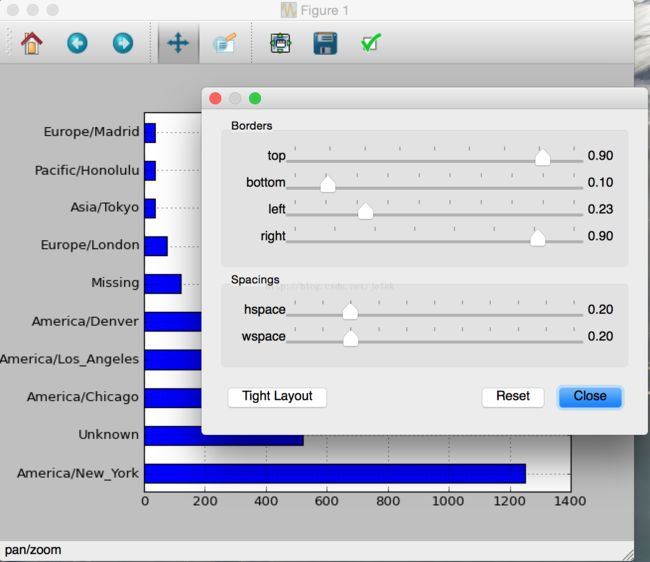Close the dialog with red button

click(215, 98)
